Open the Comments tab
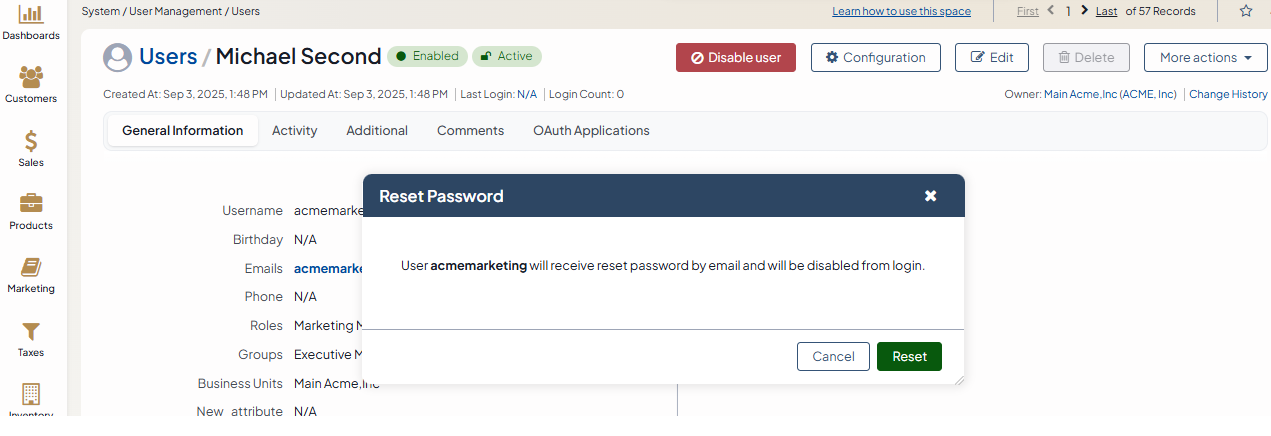The width and height of the screenshot is (1271, 436). click(470, 131)
